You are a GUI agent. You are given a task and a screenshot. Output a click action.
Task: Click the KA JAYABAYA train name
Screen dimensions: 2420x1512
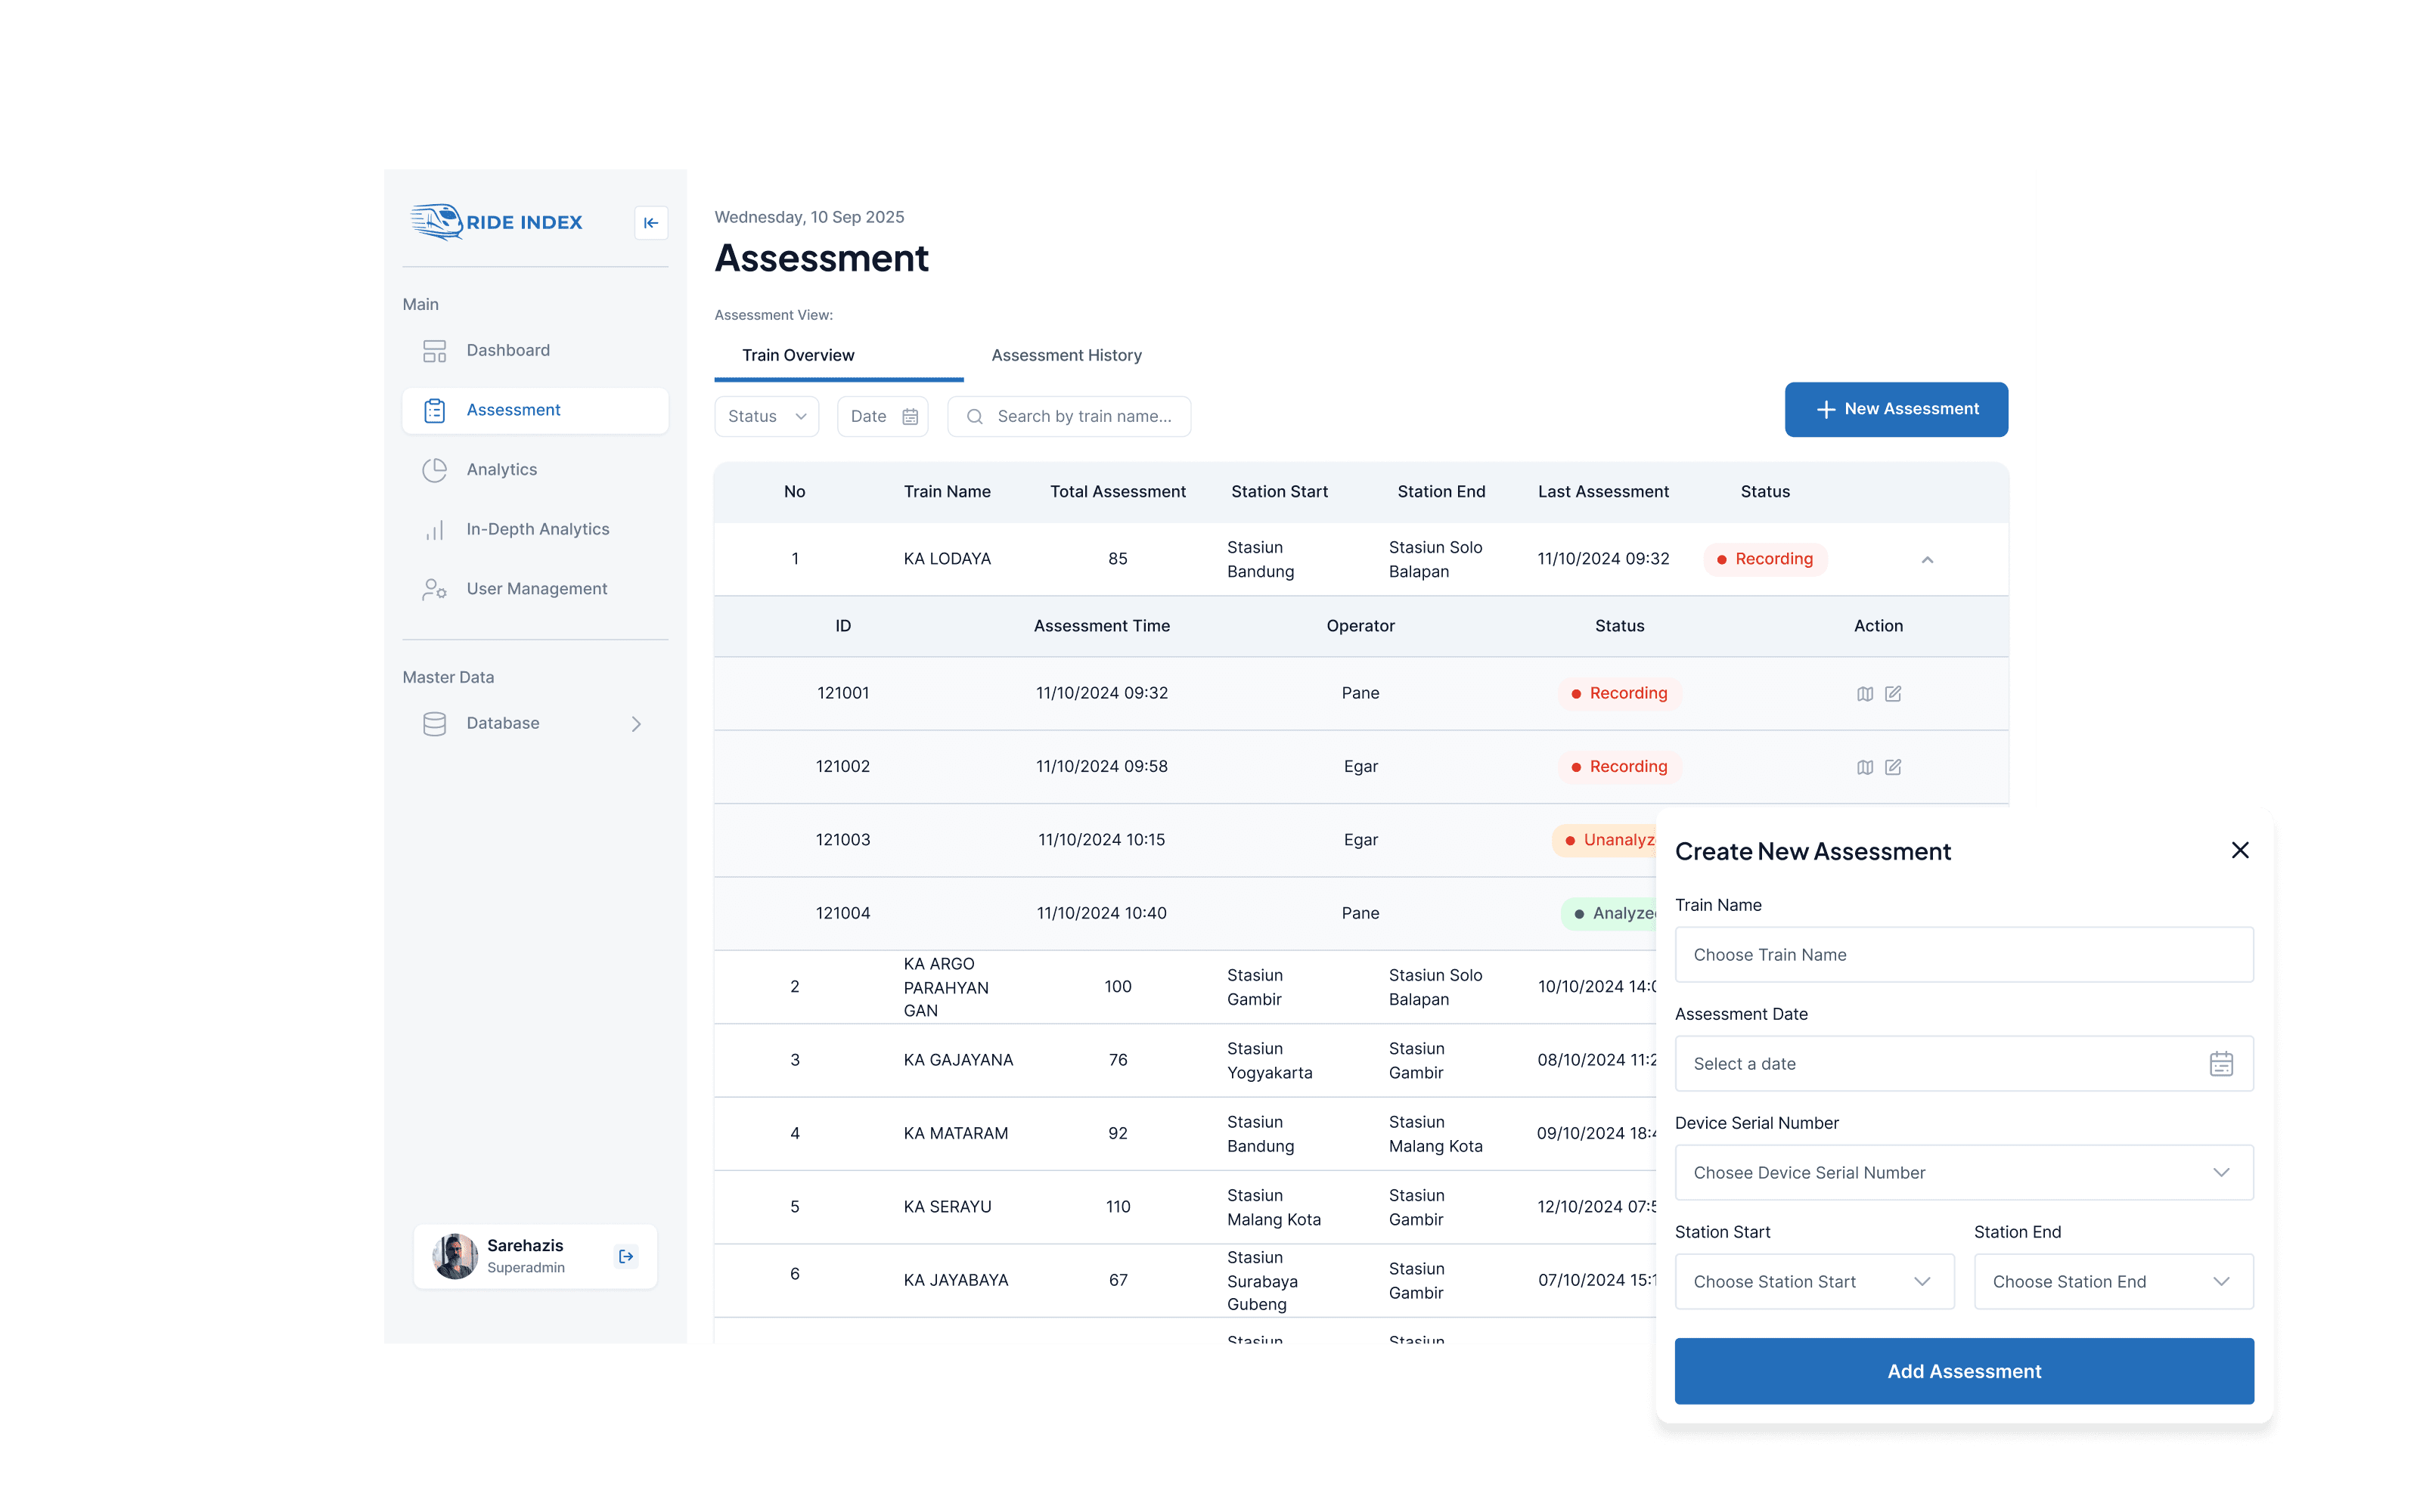click(956, 1280)
